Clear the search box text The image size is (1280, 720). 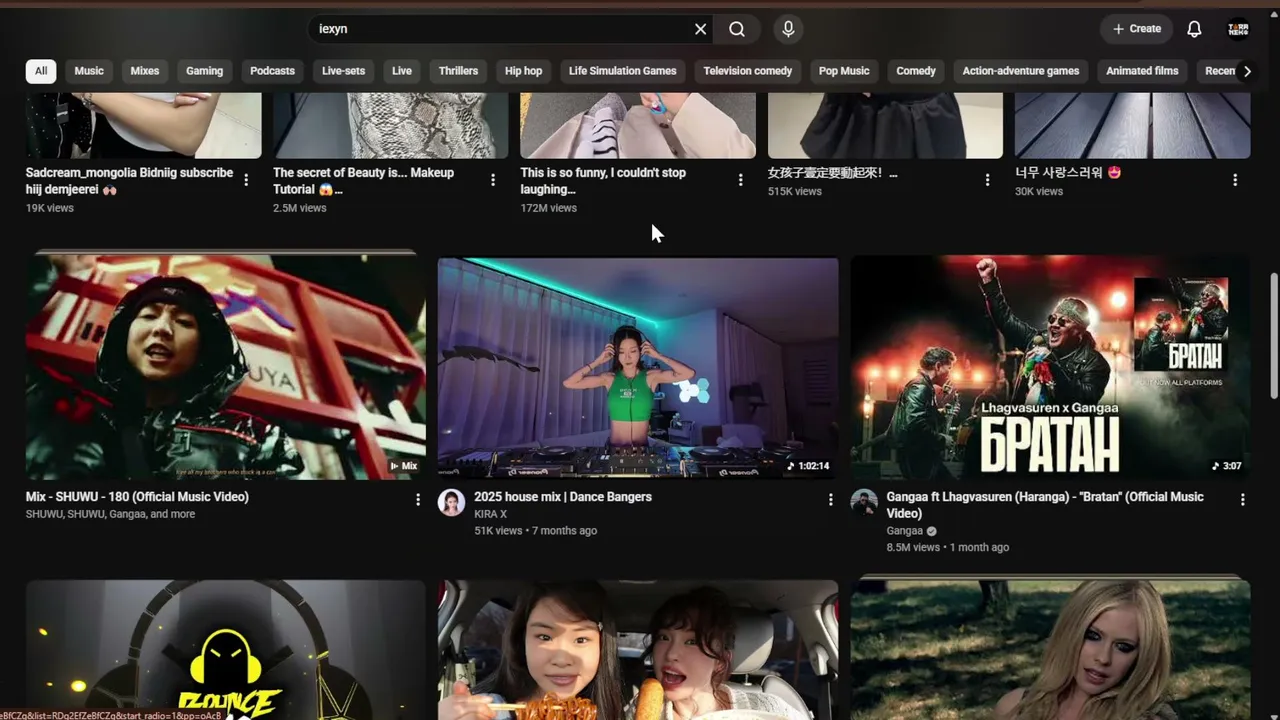click(x=700, y=29)
